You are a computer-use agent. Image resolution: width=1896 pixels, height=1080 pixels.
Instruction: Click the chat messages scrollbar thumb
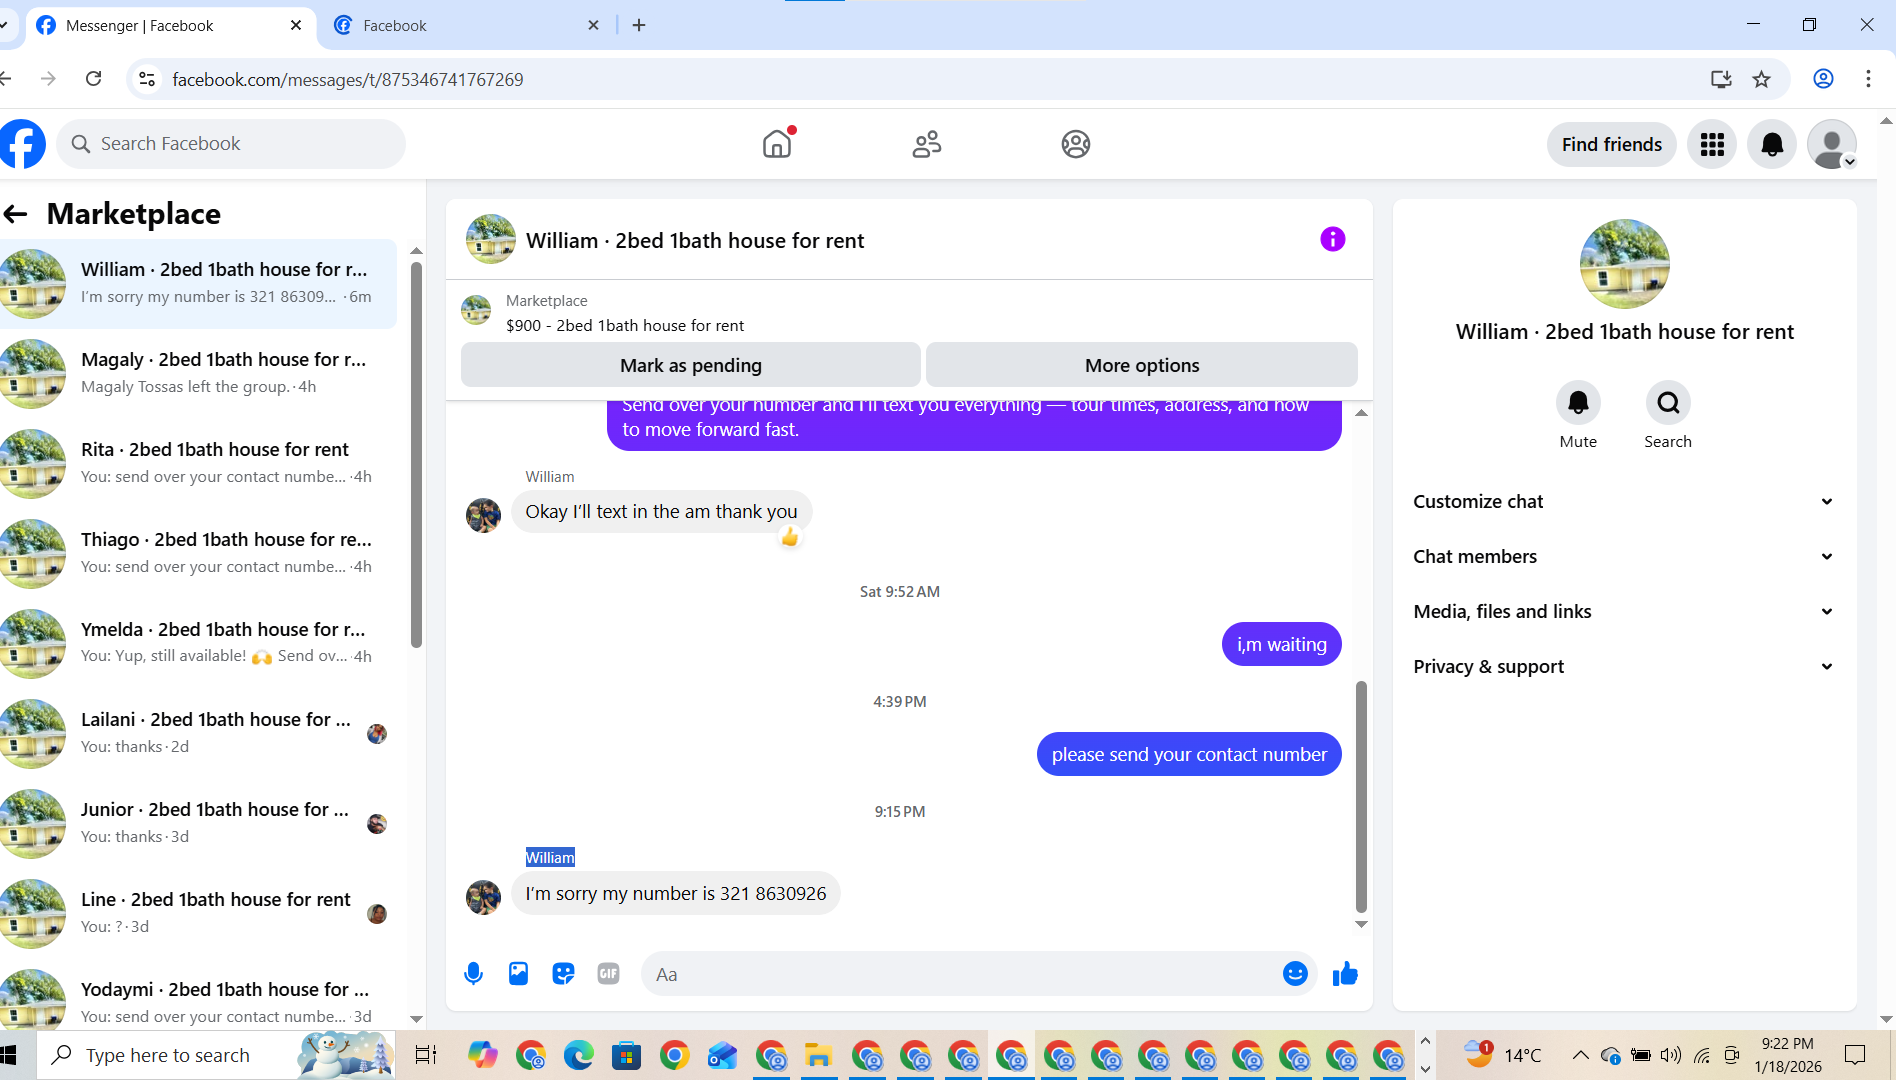click(x=1361, y=796)
